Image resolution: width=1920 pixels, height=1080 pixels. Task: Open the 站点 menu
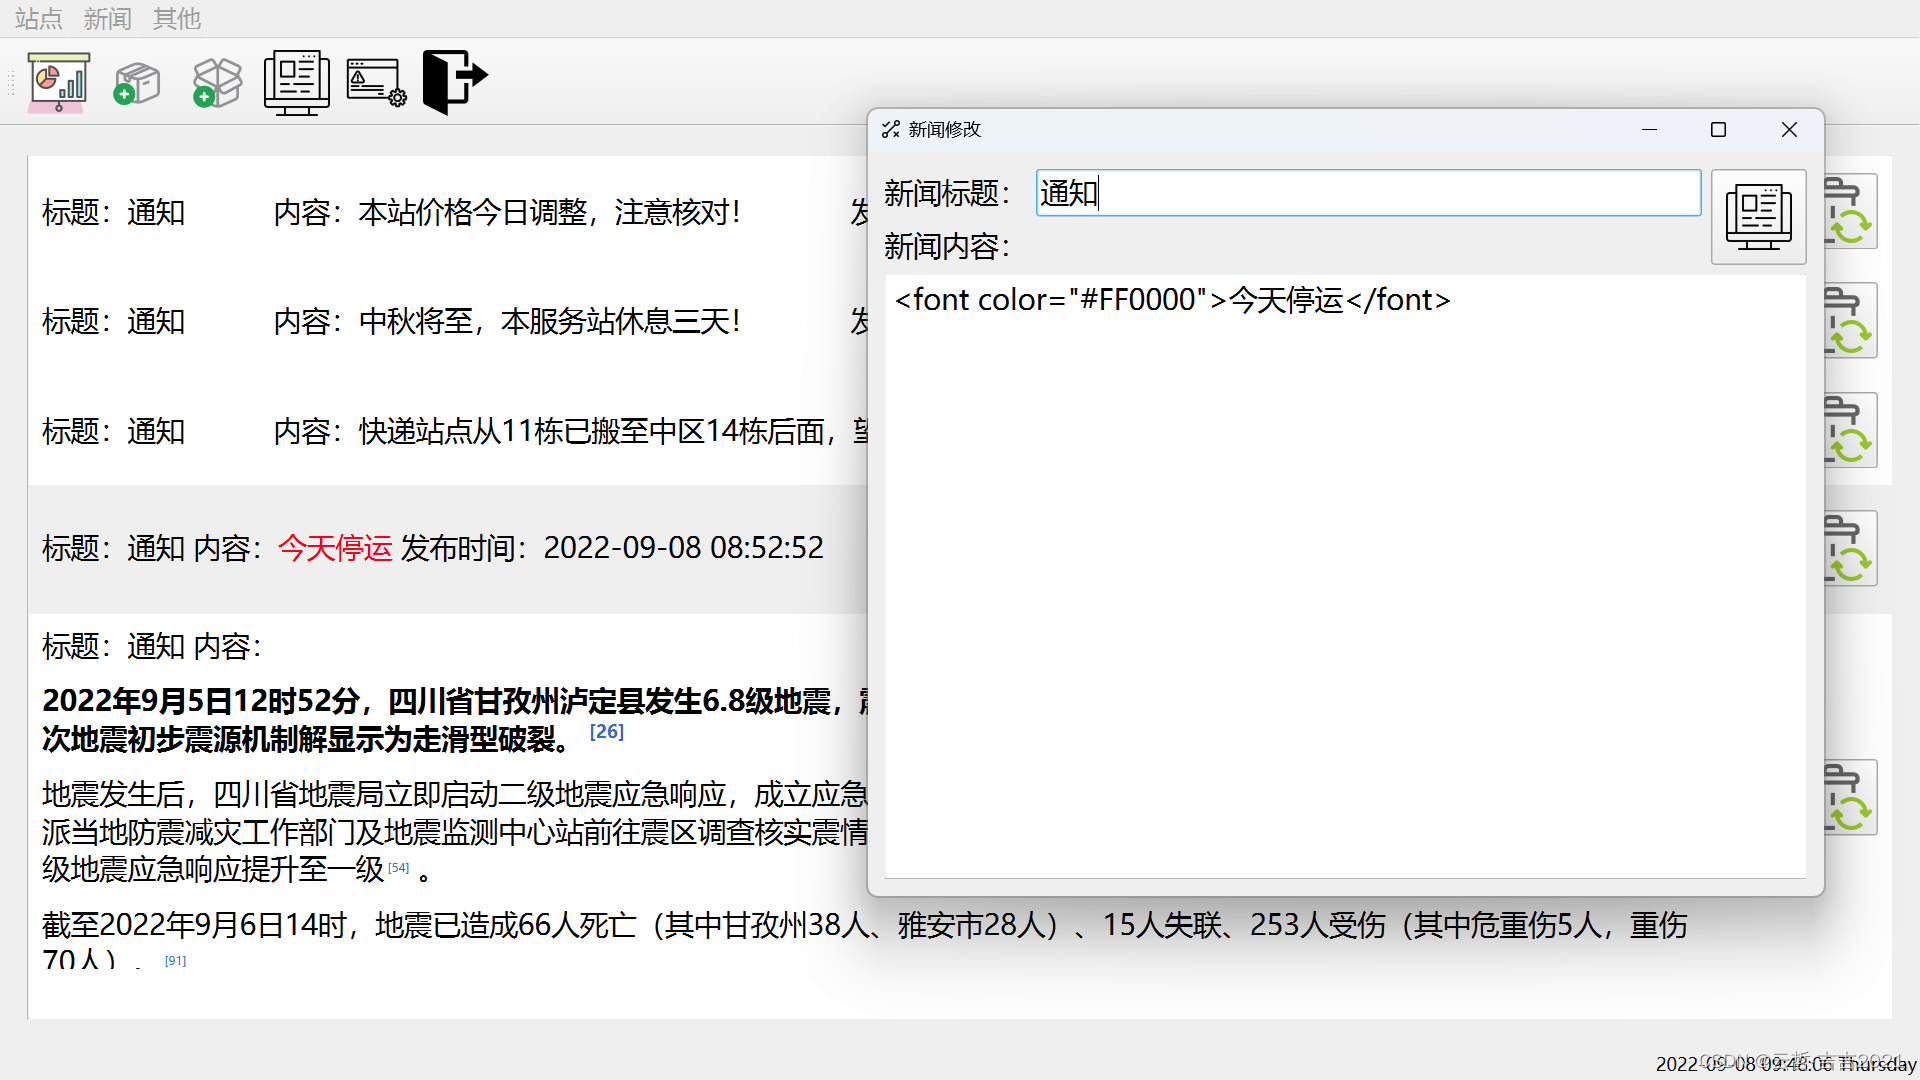(x=39, y=19)
